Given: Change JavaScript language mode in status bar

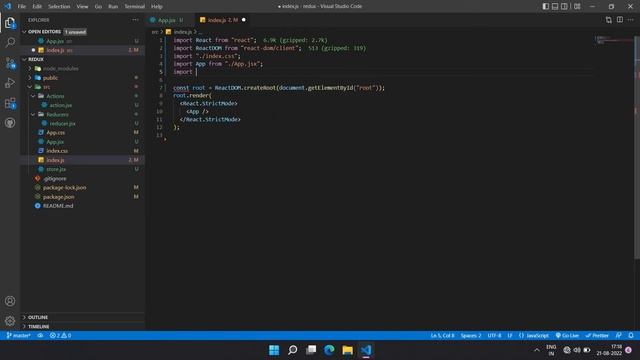Looking at the screenshot, I should [x=534, y=336].
